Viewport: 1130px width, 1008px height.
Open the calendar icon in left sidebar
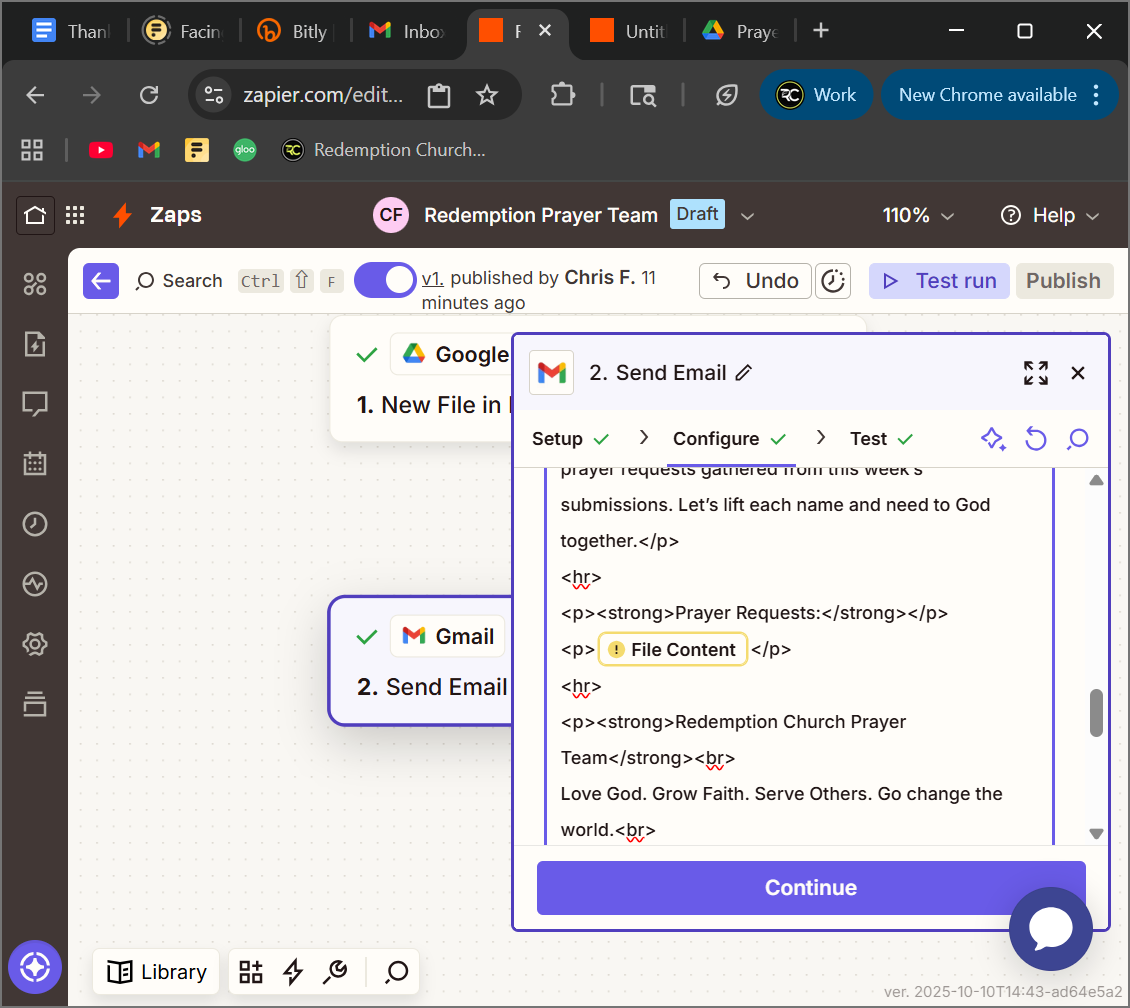(35, 464)
